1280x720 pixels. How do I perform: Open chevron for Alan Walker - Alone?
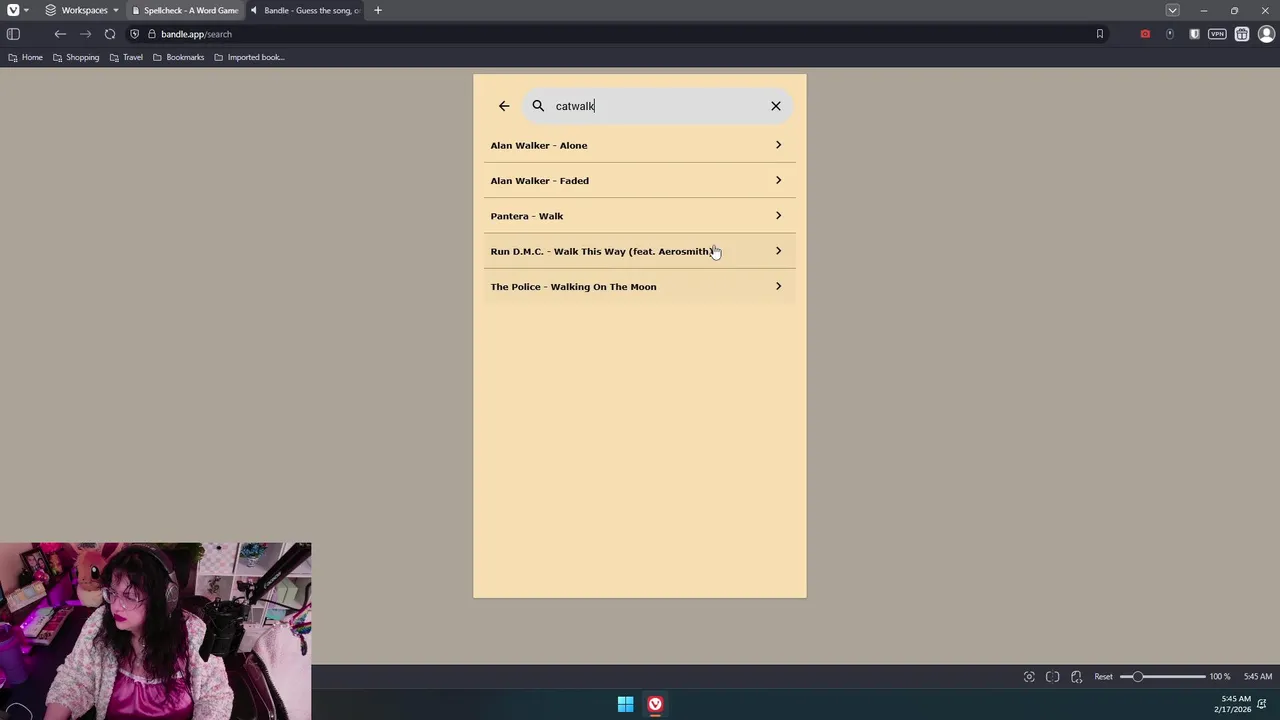click(x=778, y=145)
